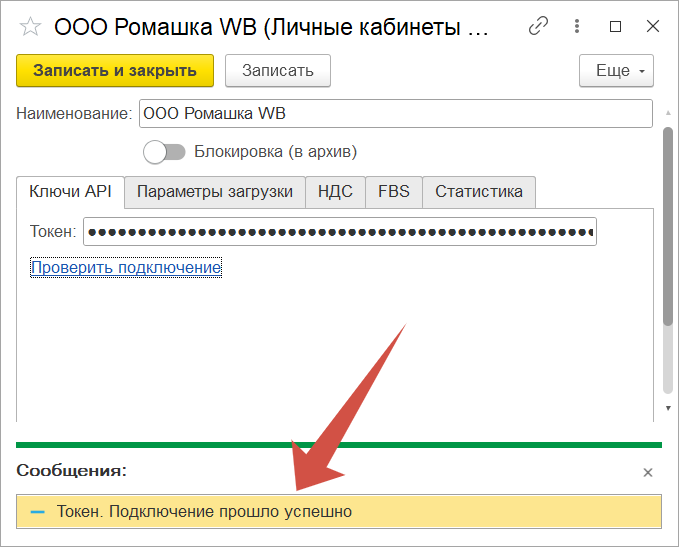Copy link to ООО Ромашка WB record
Viewport: 679px width, 547px height.
click(x=539, y=27)
